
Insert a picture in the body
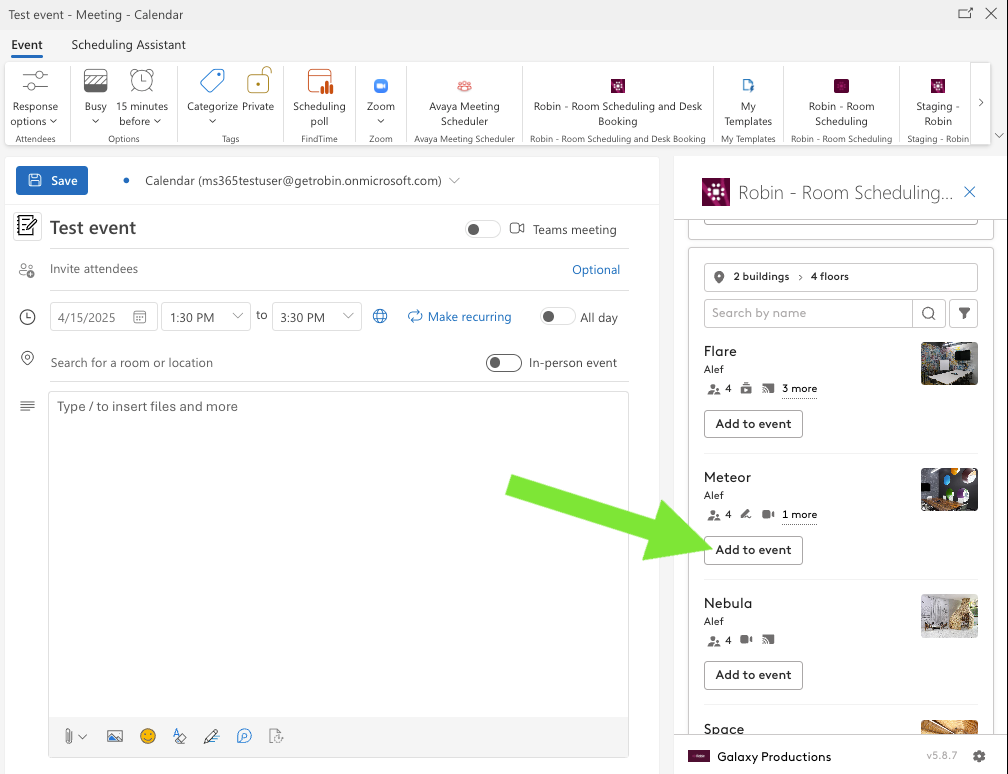114,736
